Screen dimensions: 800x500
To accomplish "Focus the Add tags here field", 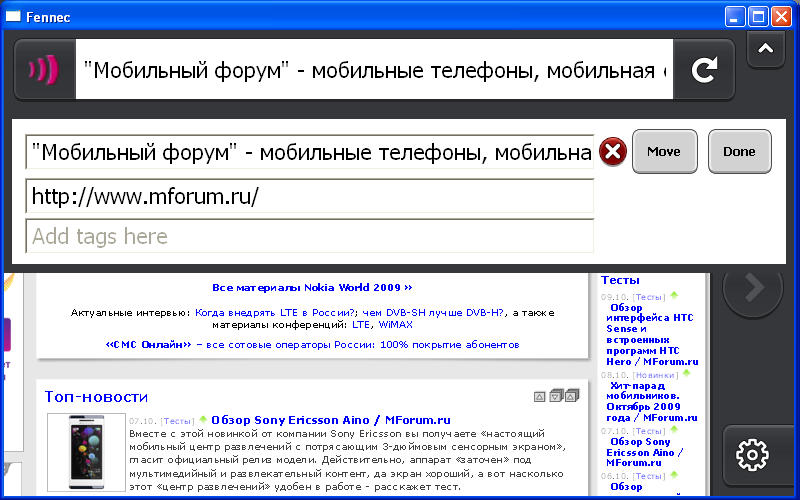I will tap(310, 236).
